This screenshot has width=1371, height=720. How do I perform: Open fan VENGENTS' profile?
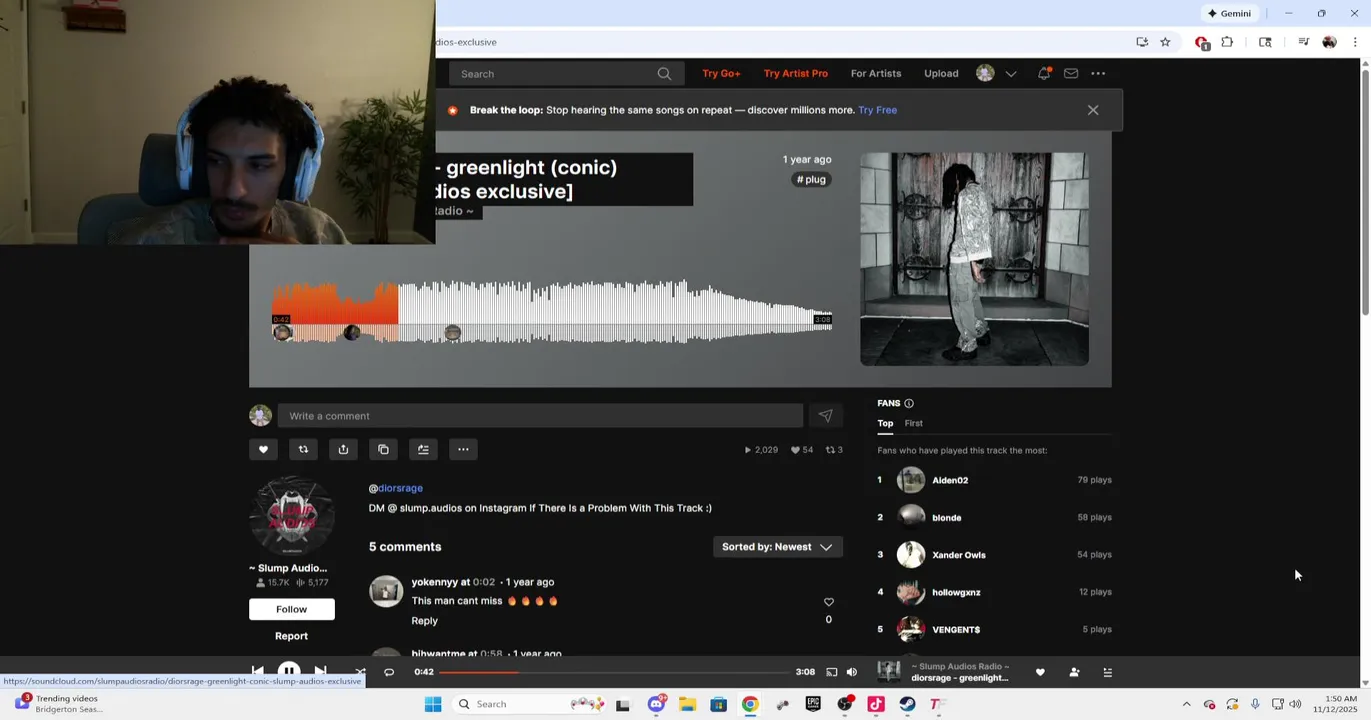tap(956, 630)
